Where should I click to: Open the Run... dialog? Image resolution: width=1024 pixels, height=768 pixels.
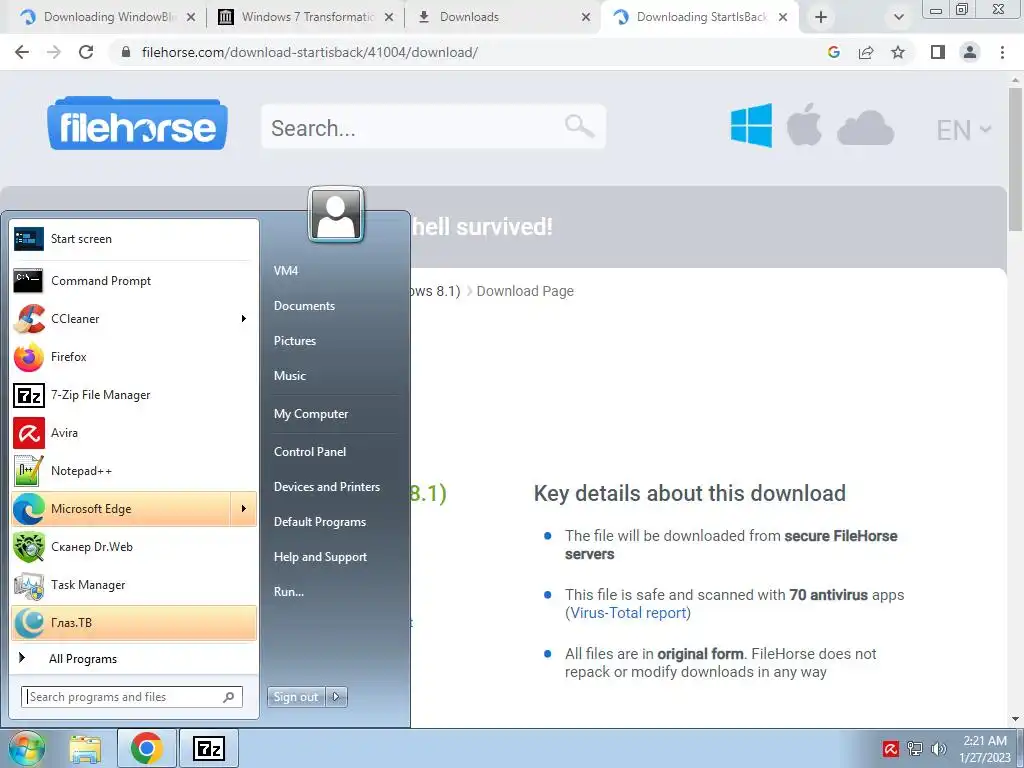(x=289, y=592)
